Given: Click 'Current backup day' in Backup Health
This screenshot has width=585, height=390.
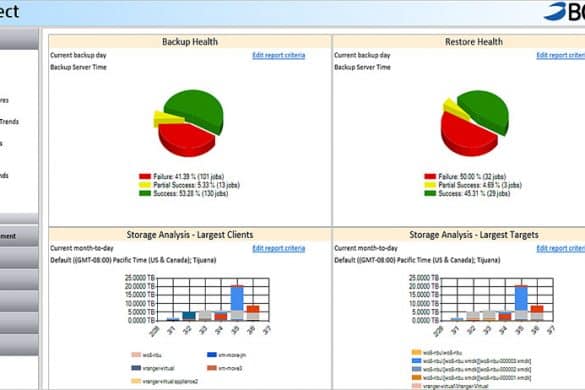Looking at the screenshot, I should [78, 55].
